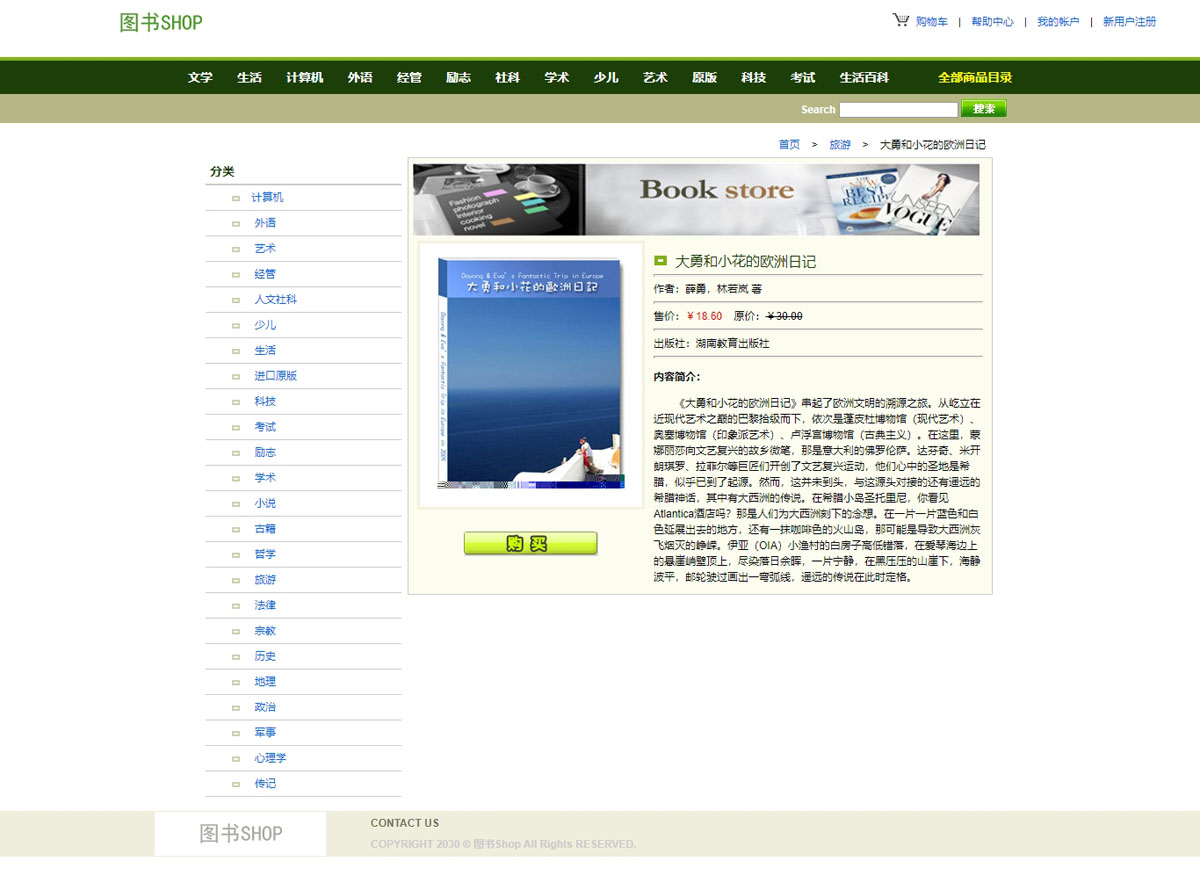Browse sidebar category 人文社科
This screenshot has width=1200, height=883.
point(275,300)
